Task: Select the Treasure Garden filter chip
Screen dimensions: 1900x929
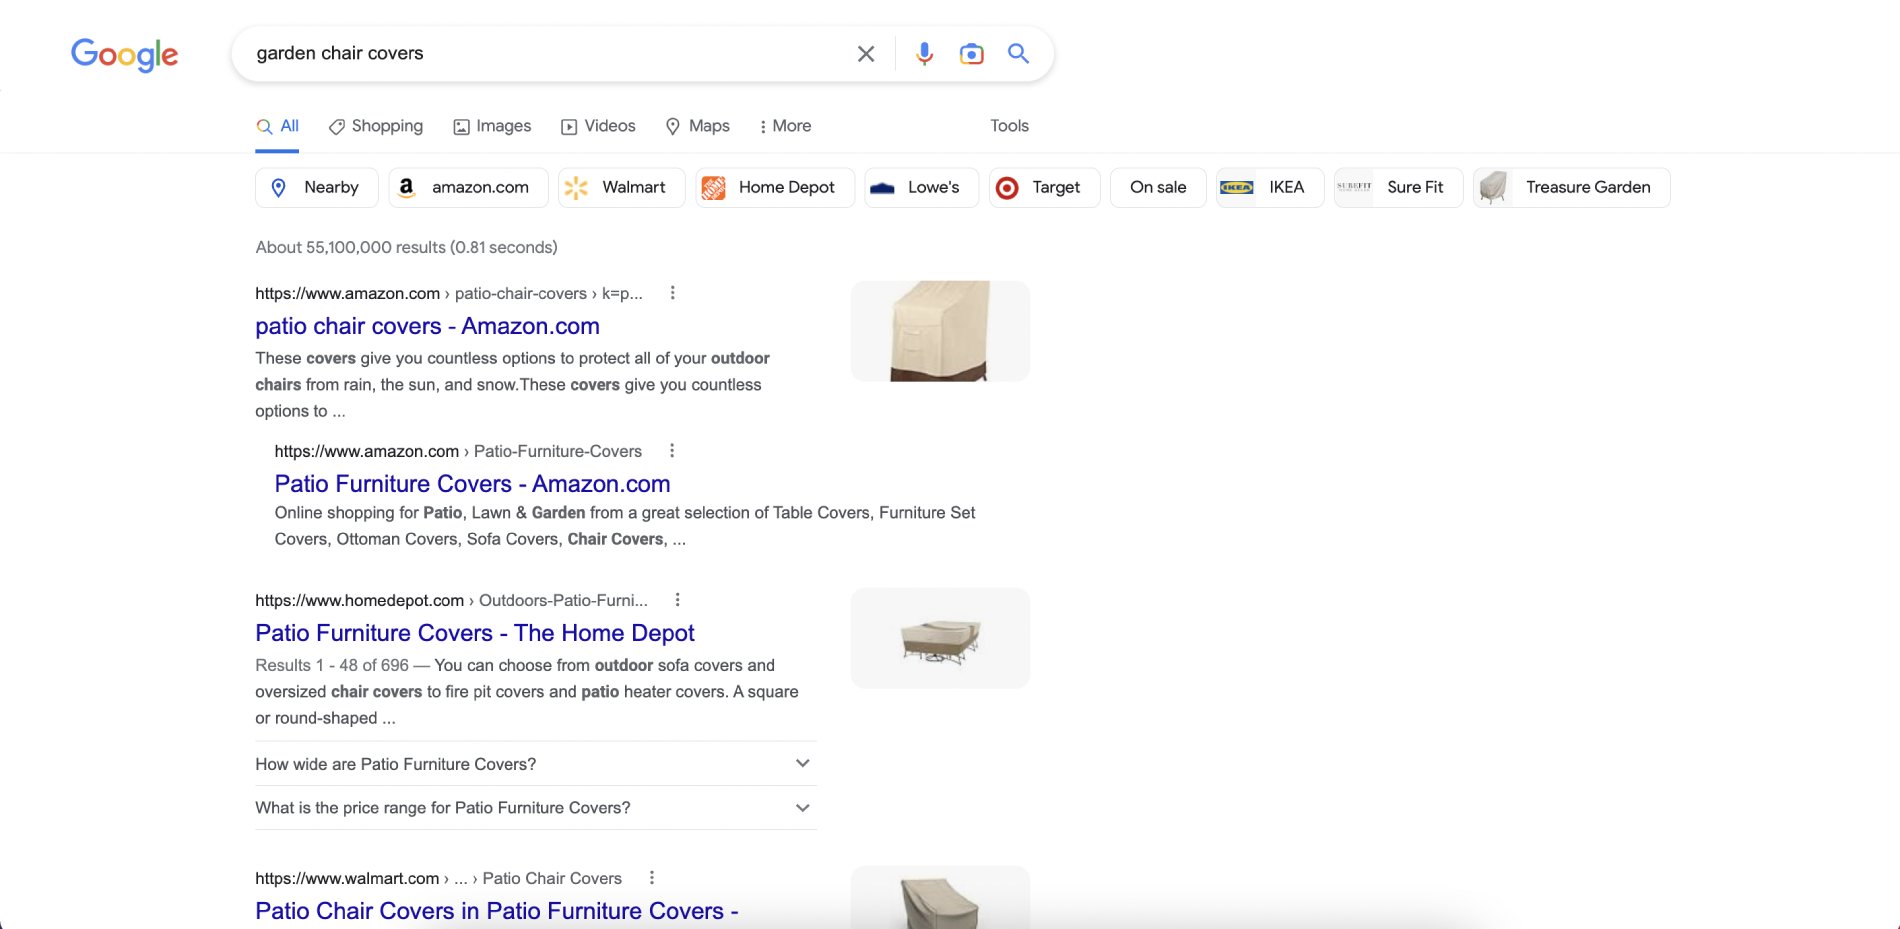Action: [1571, 188]
